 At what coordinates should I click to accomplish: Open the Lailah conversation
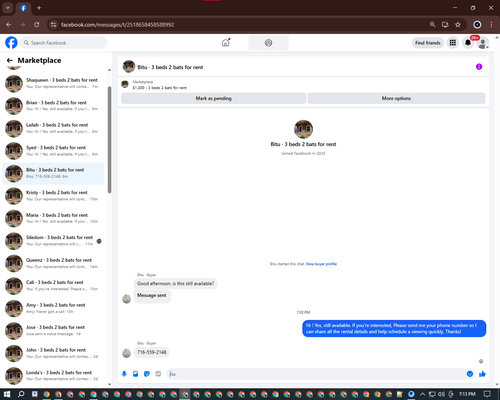[x=53, y=128]
